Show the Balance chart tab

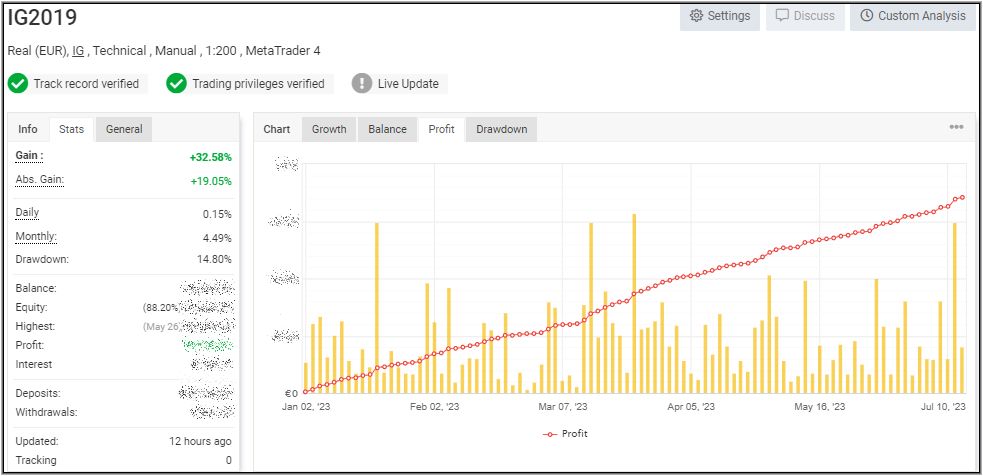[x=387, y=129]
